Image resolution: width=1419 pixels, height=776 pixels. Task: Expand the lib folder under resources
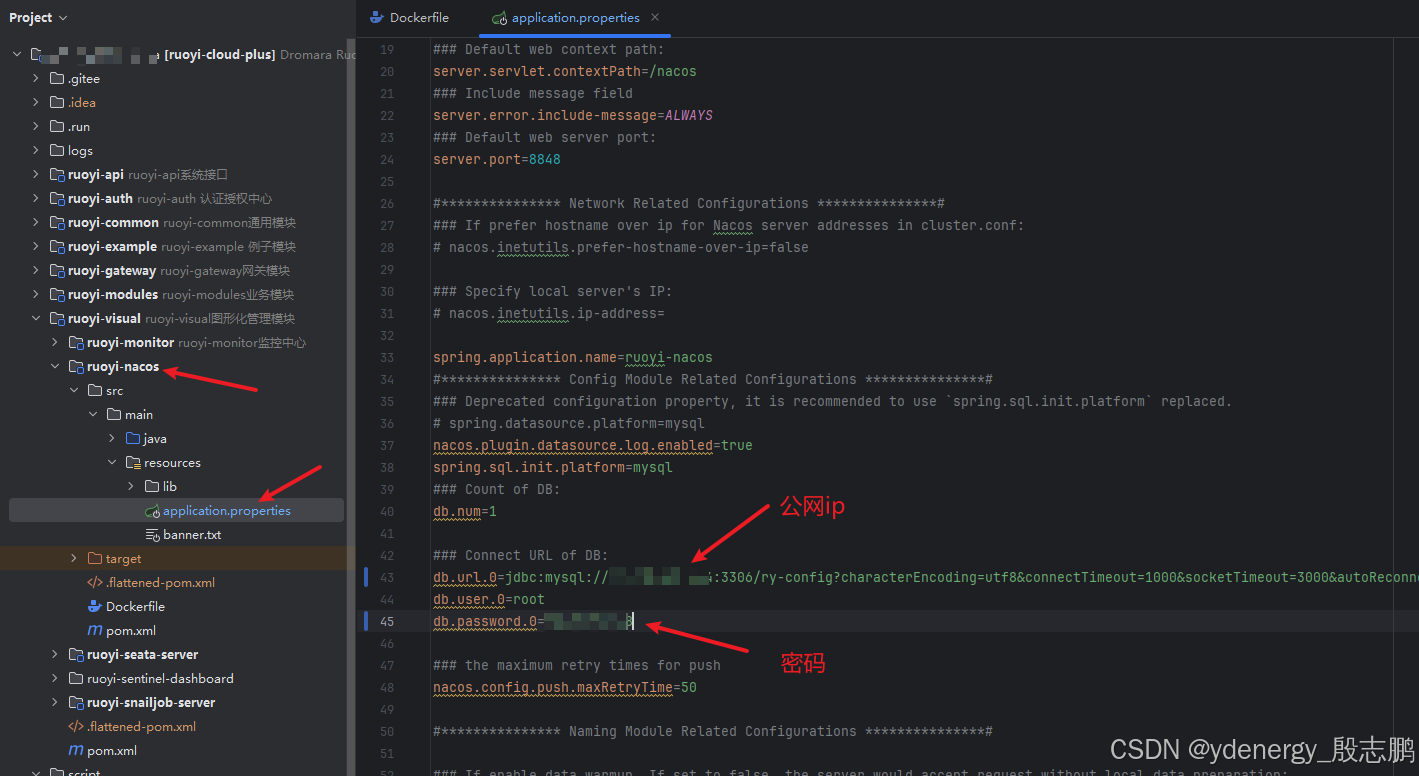(x=132, y=487)
